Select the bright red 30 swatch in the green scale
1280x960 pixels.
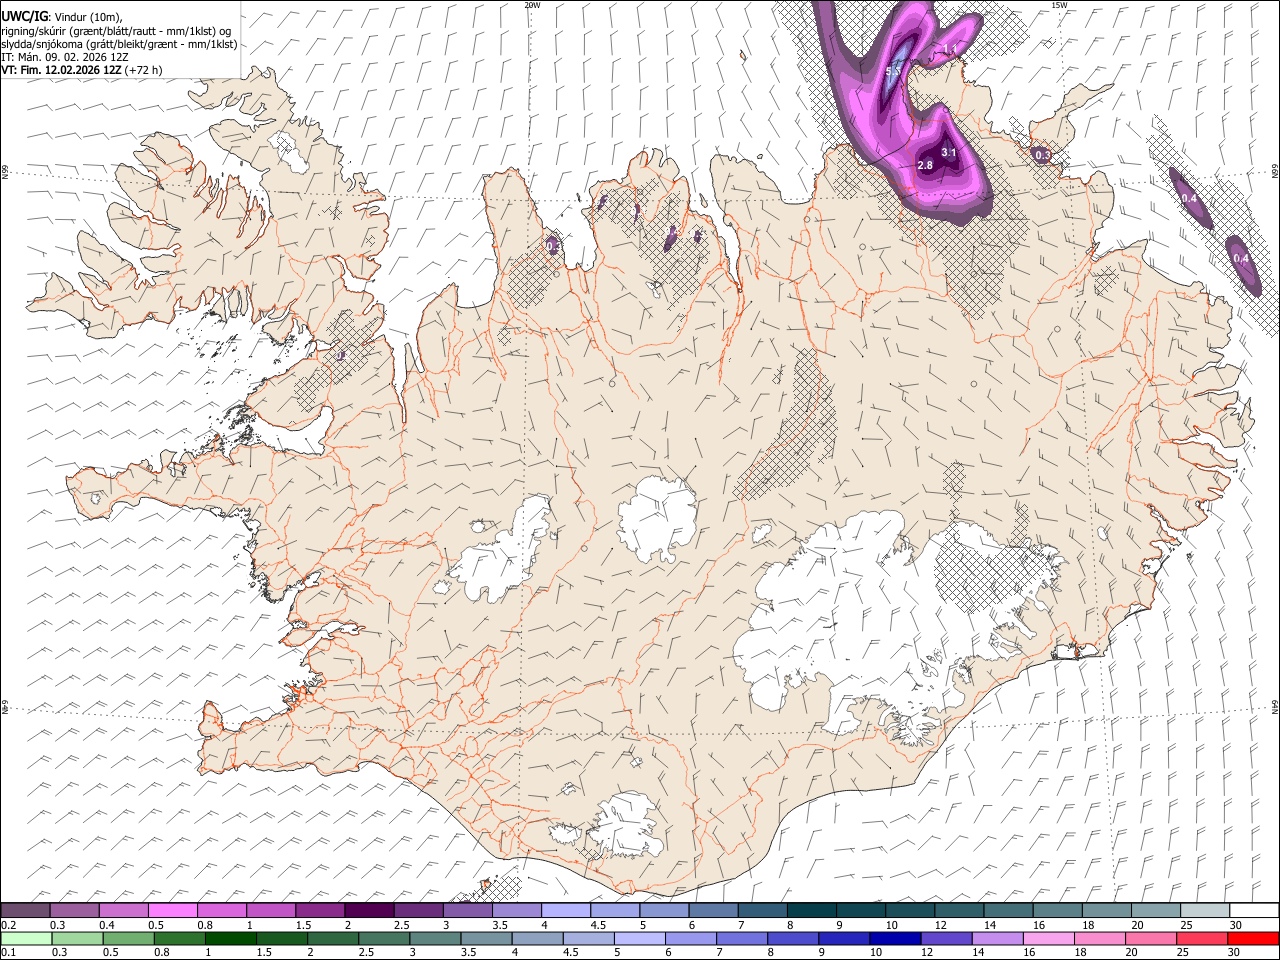point(1253,938)
